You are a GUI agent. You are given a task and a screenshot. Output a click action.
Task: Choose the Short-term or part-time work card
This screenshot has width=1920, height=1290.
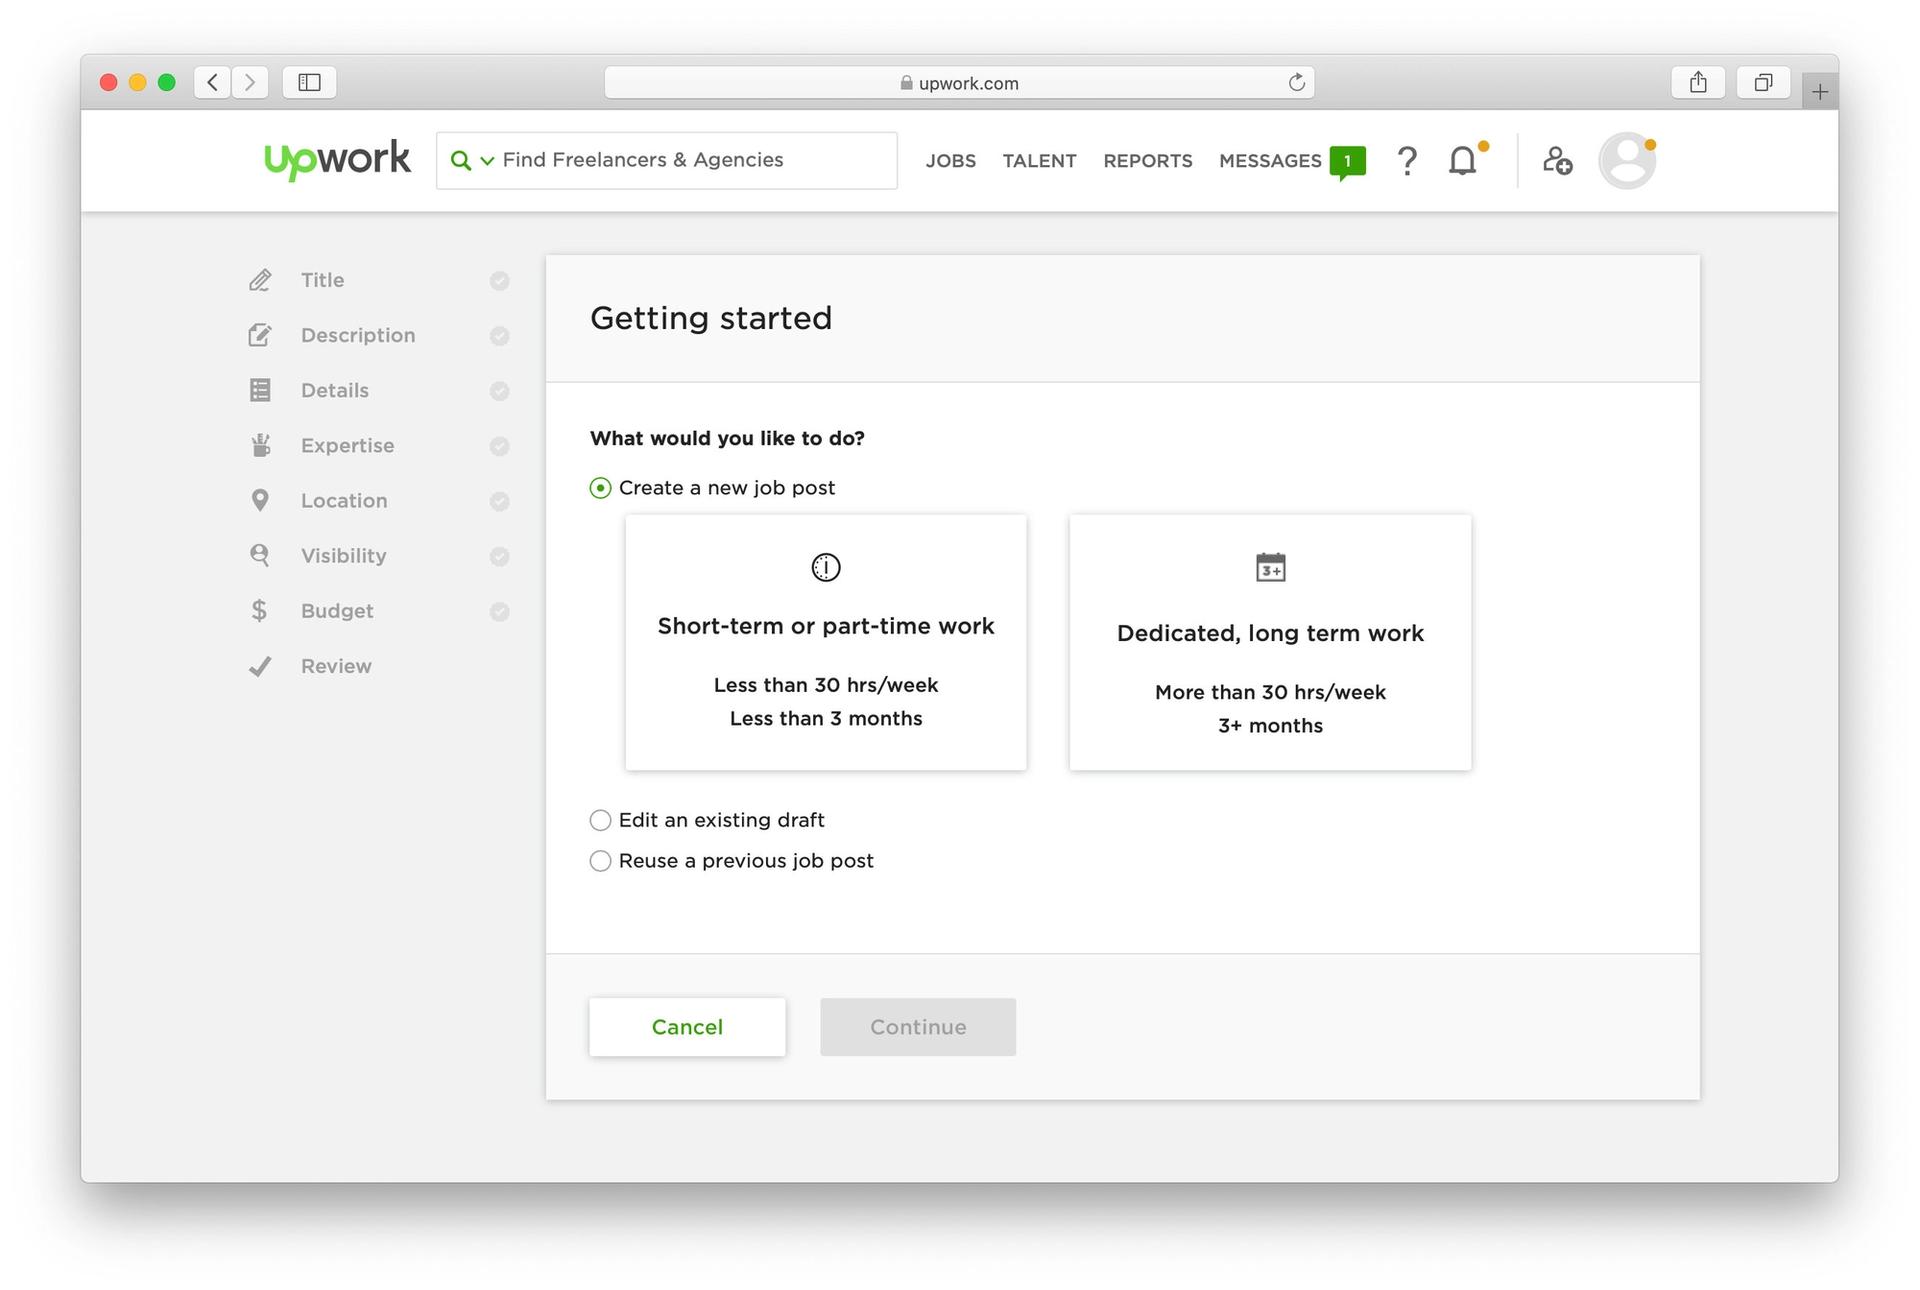tap(826, 642)
